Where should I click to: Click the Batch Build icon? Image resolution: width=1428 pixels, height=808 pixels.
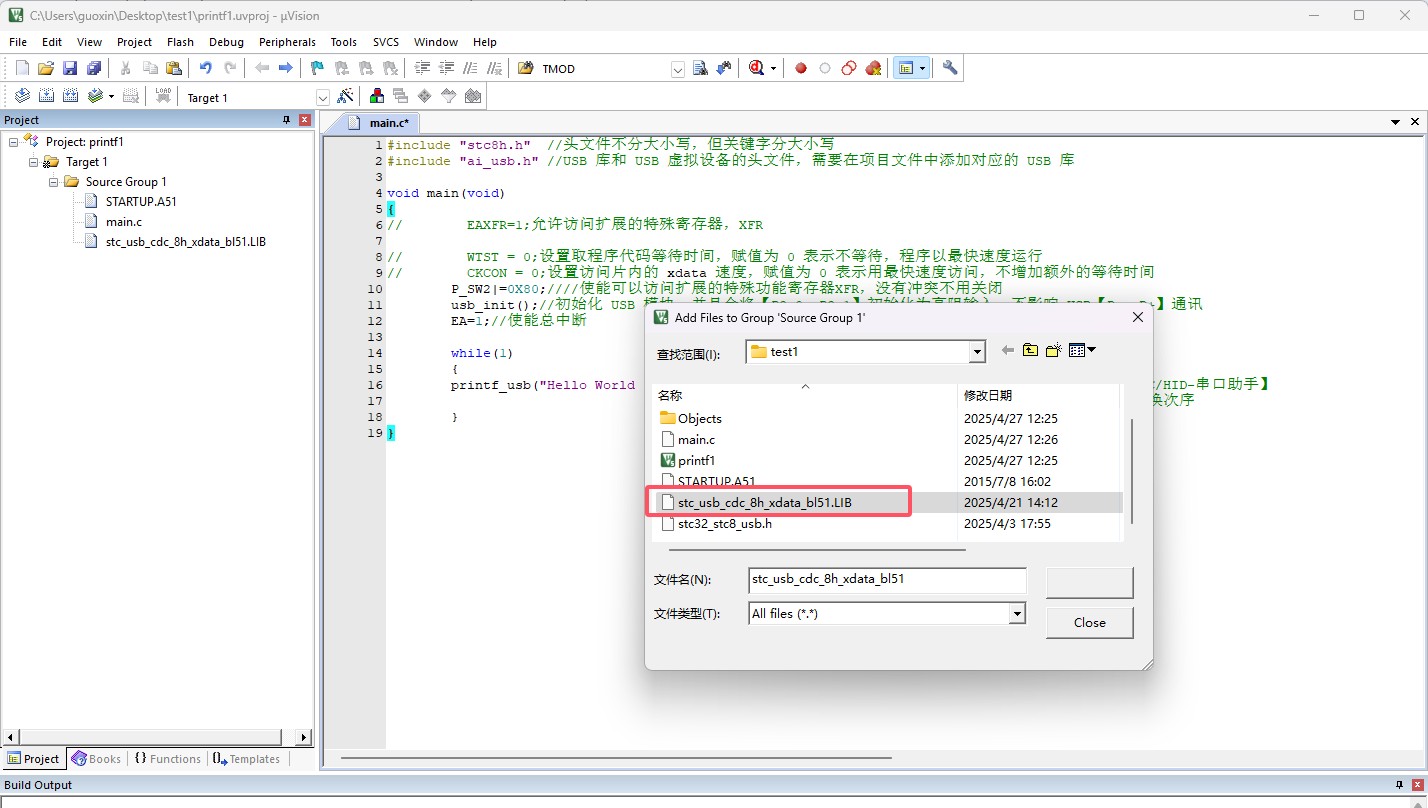[96, 96]
